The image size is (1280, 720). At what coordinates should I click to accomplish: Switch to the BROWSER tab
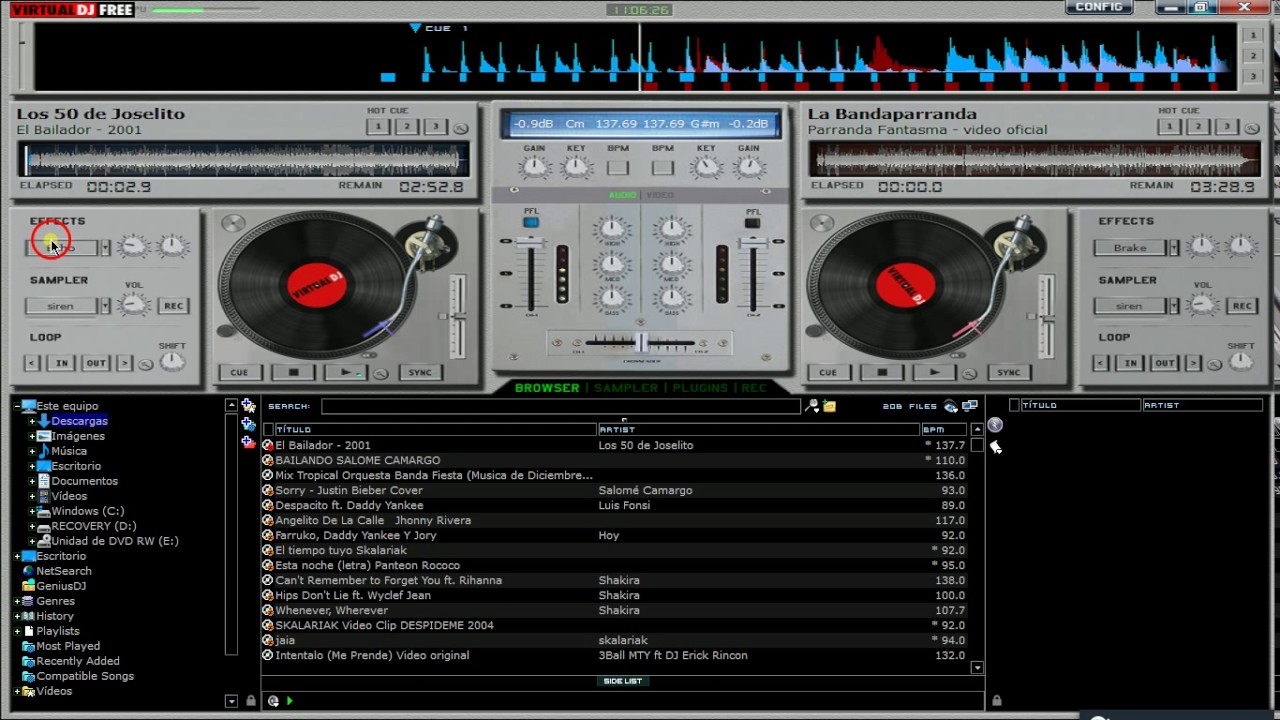[547, 388]
